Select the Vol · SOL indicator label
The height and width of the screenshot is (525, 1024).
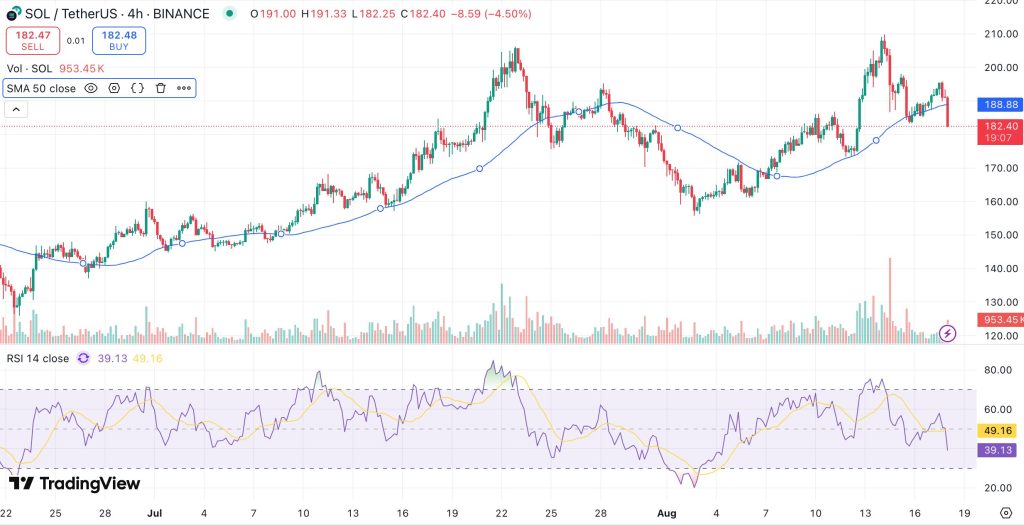[x=29, y=68]
